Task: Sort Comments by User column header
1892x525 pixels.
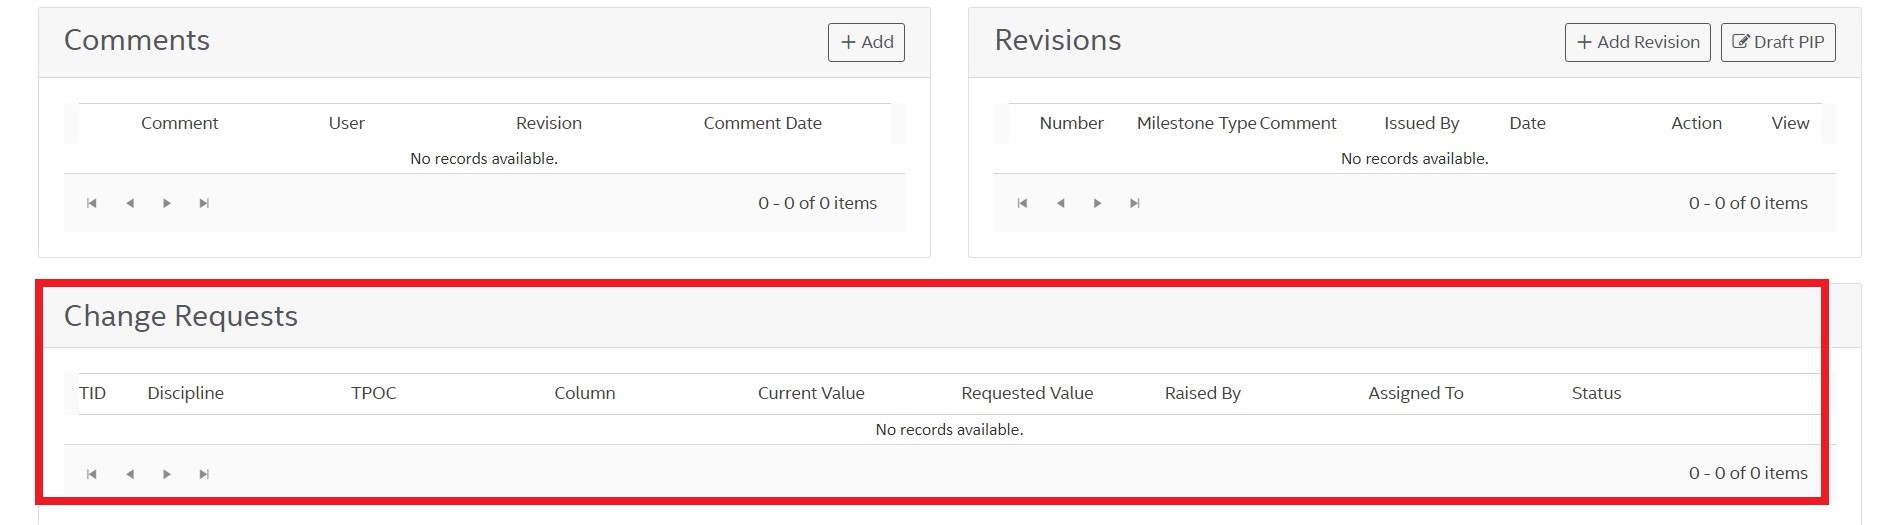Action: click(346, 123)
